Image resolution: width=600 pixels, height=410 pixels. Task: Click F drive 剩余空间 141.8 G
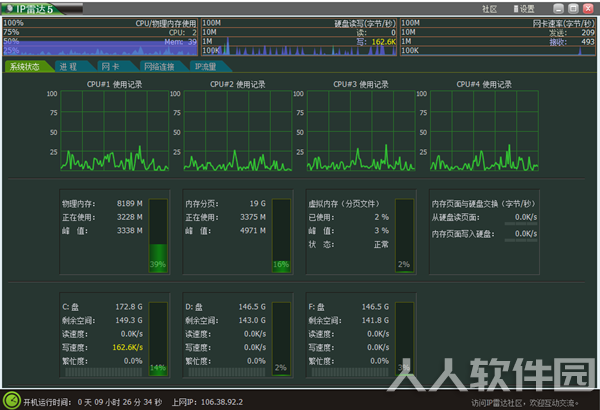pyautogui.click(x=349, y=320)
